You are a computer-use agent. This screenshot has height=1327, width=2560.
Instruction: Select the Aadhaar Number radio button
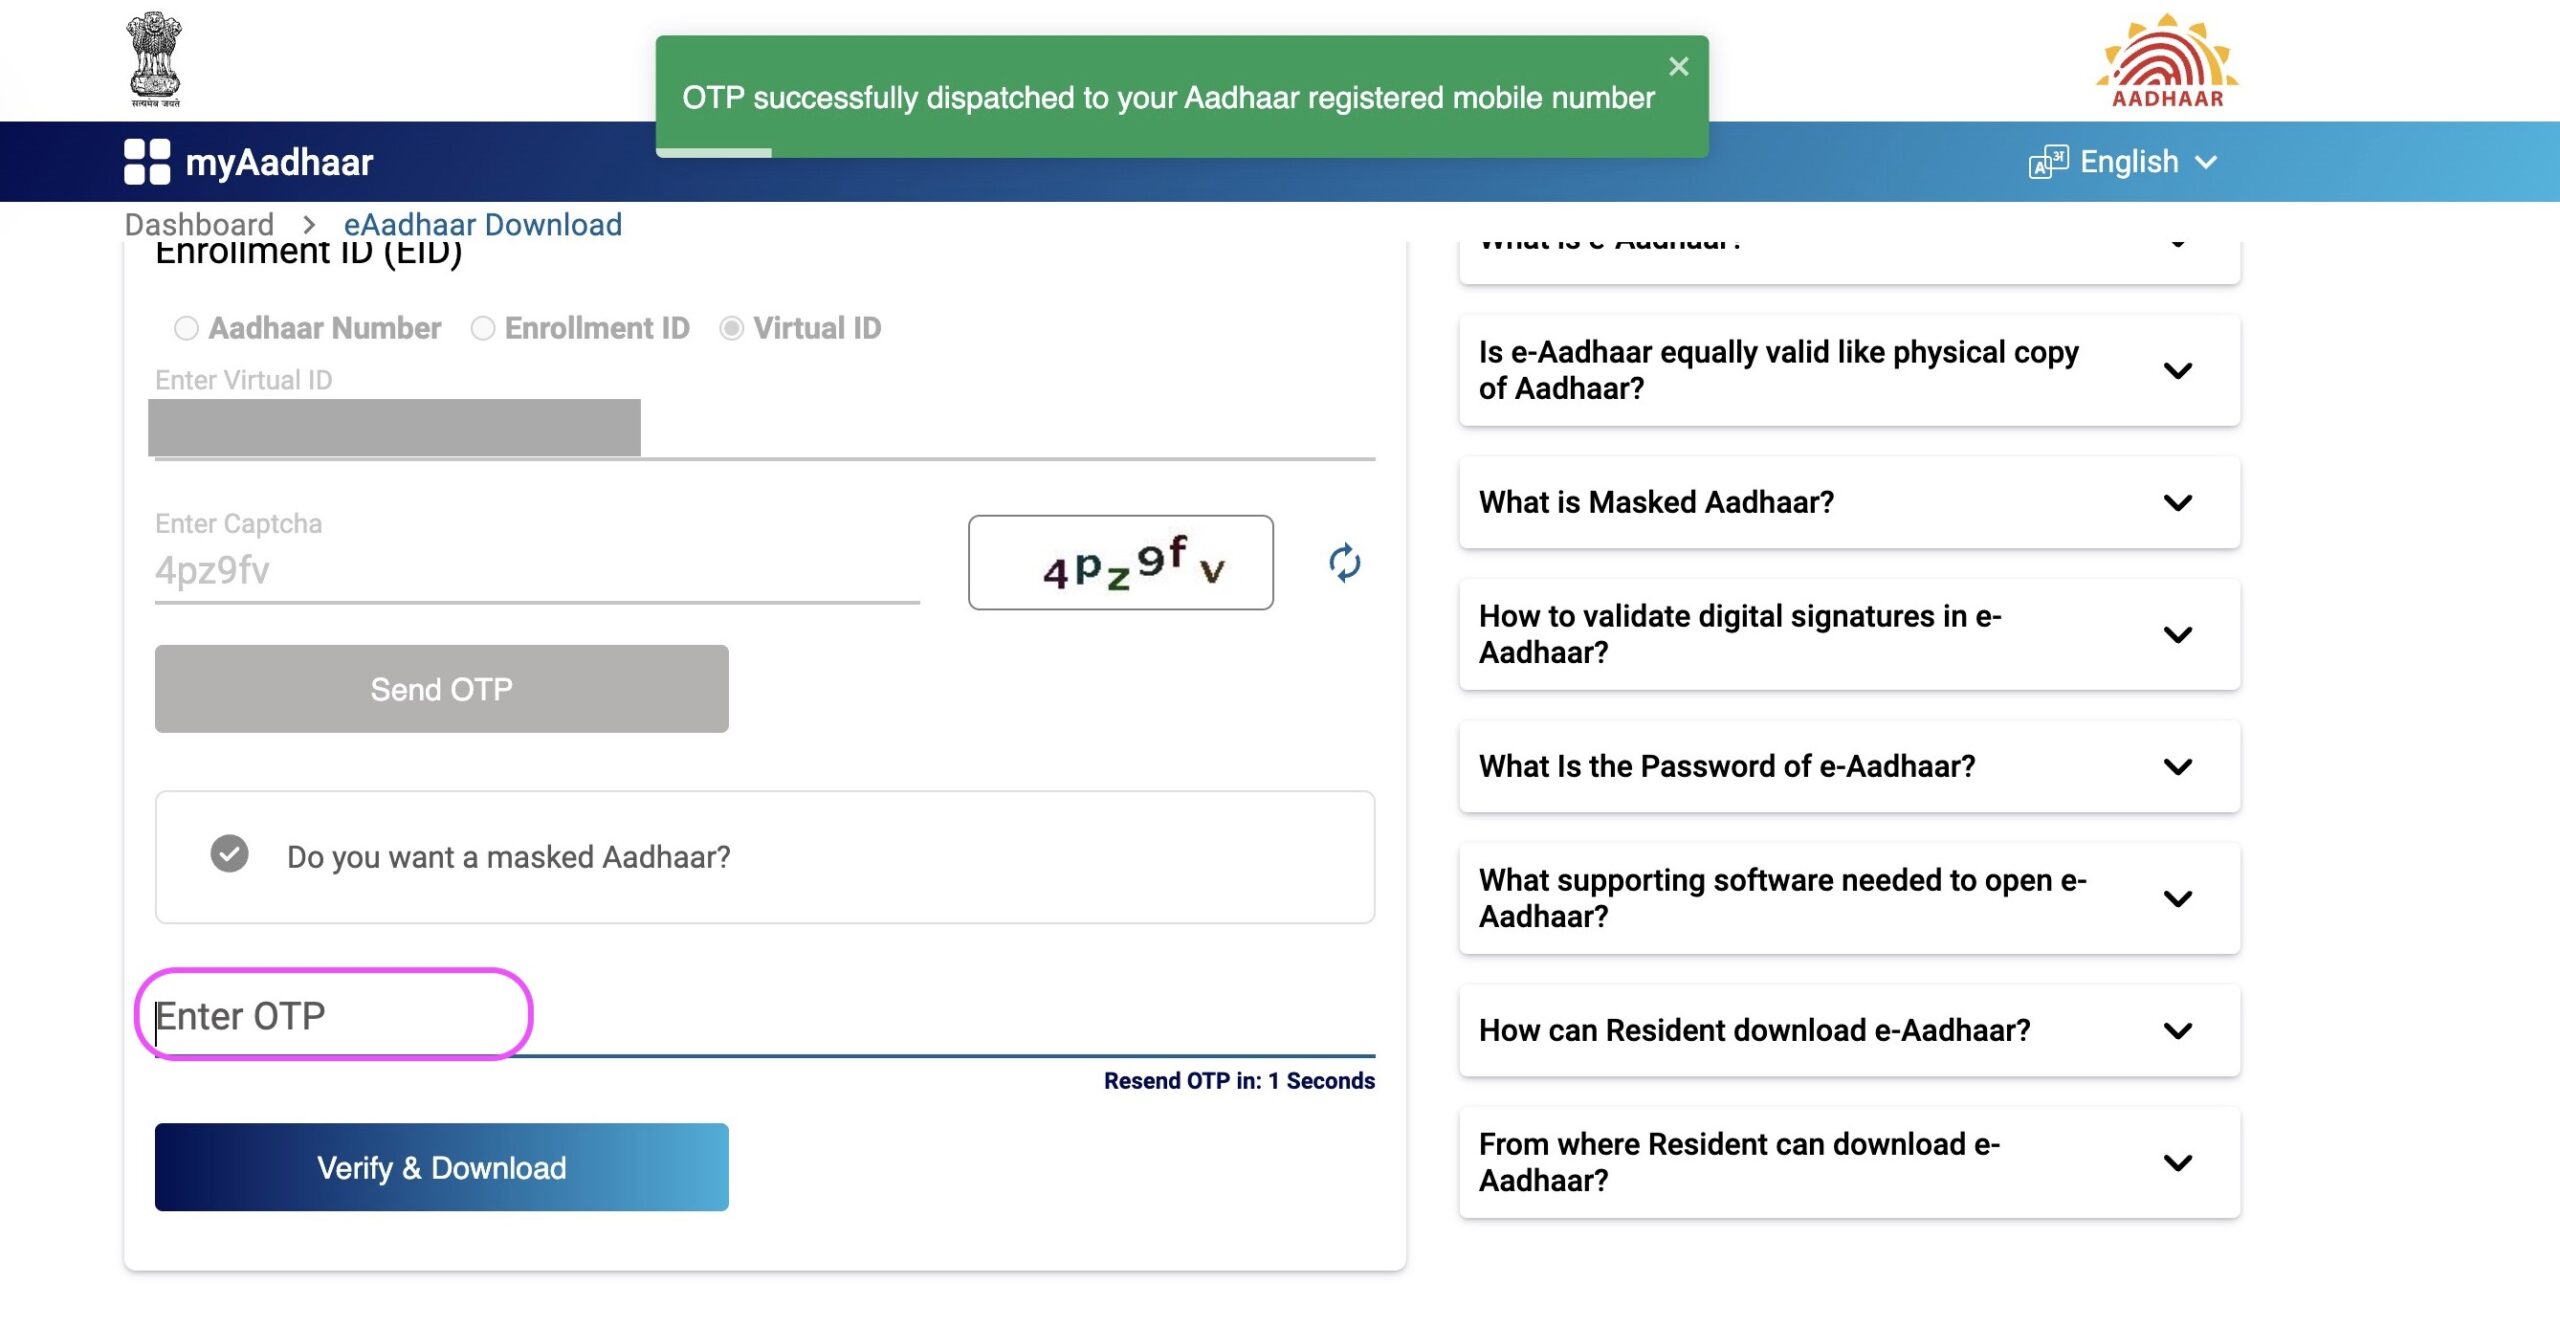[183, 327]
